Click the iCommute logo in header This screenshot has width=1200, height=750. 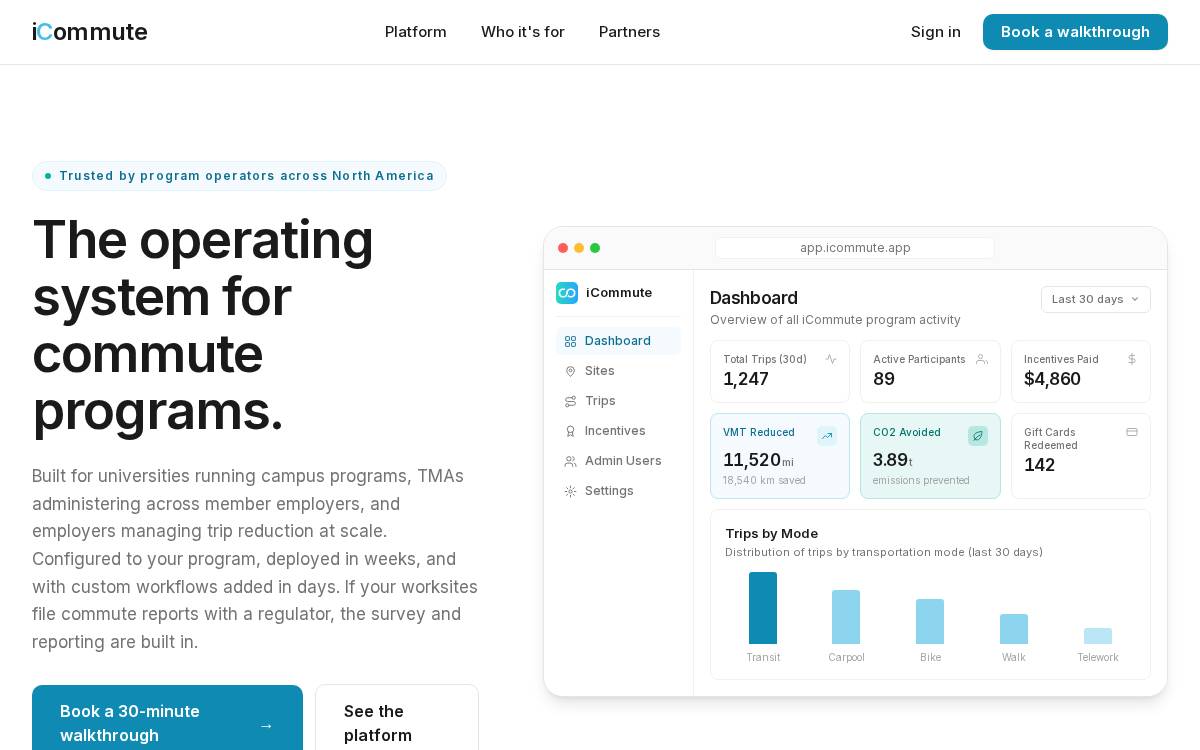click(90, 32)
